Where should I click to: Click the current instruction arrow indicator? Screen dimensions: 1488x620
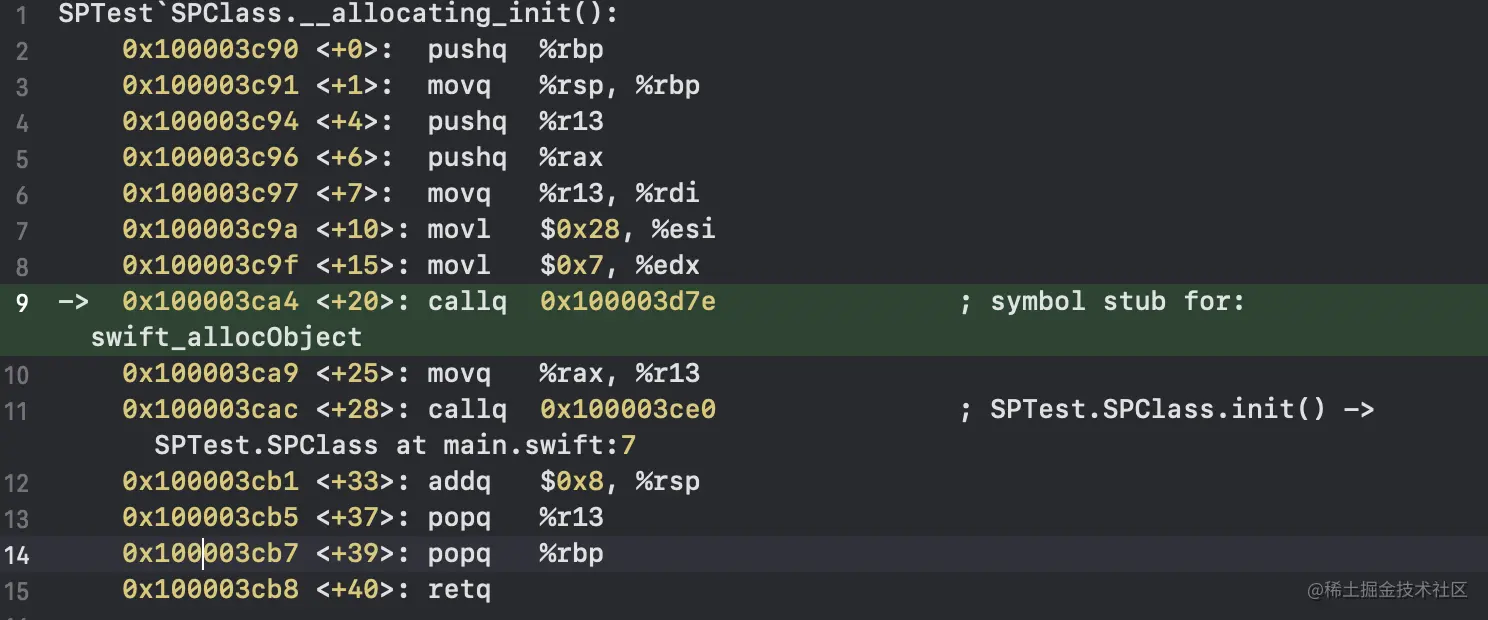[x=73, y=302]
